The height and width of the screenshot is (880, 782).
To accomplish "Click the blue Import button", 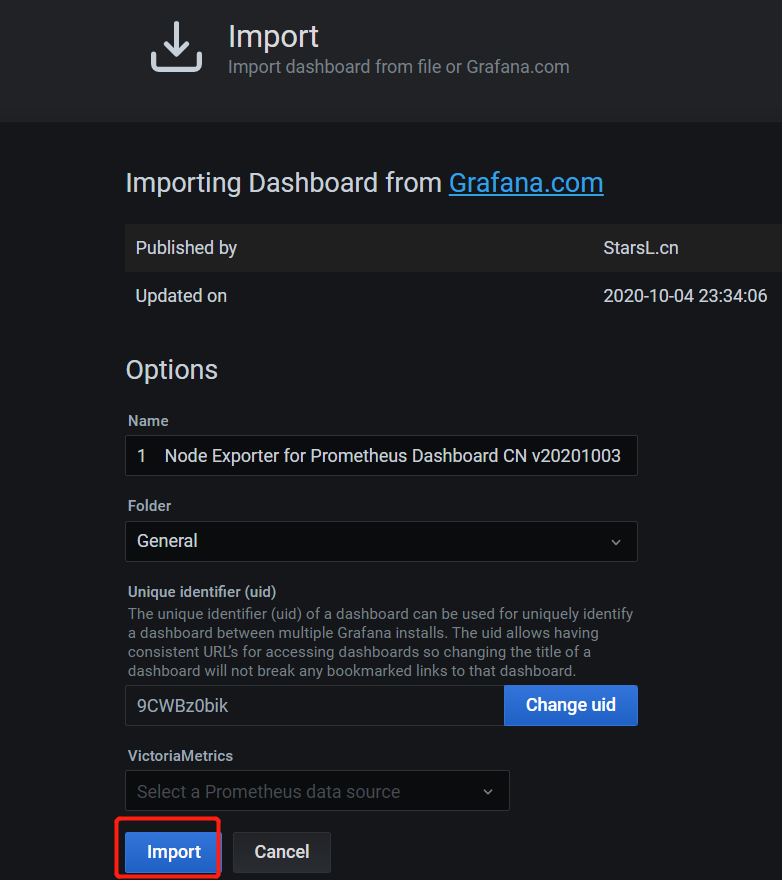I will coord(173,852).
